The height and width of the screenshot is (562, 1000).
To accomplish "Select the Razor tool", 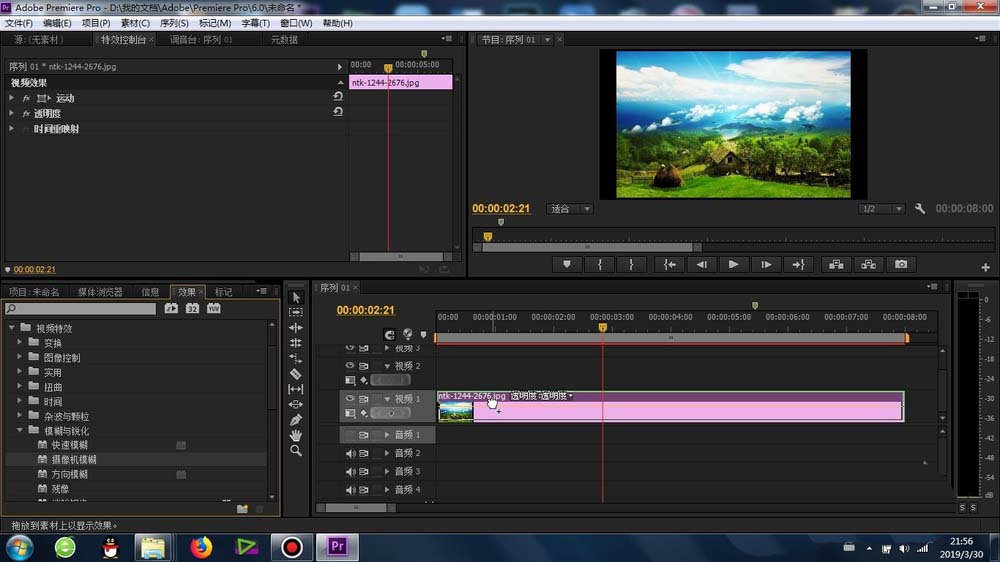I will click(x=296, y=374).
